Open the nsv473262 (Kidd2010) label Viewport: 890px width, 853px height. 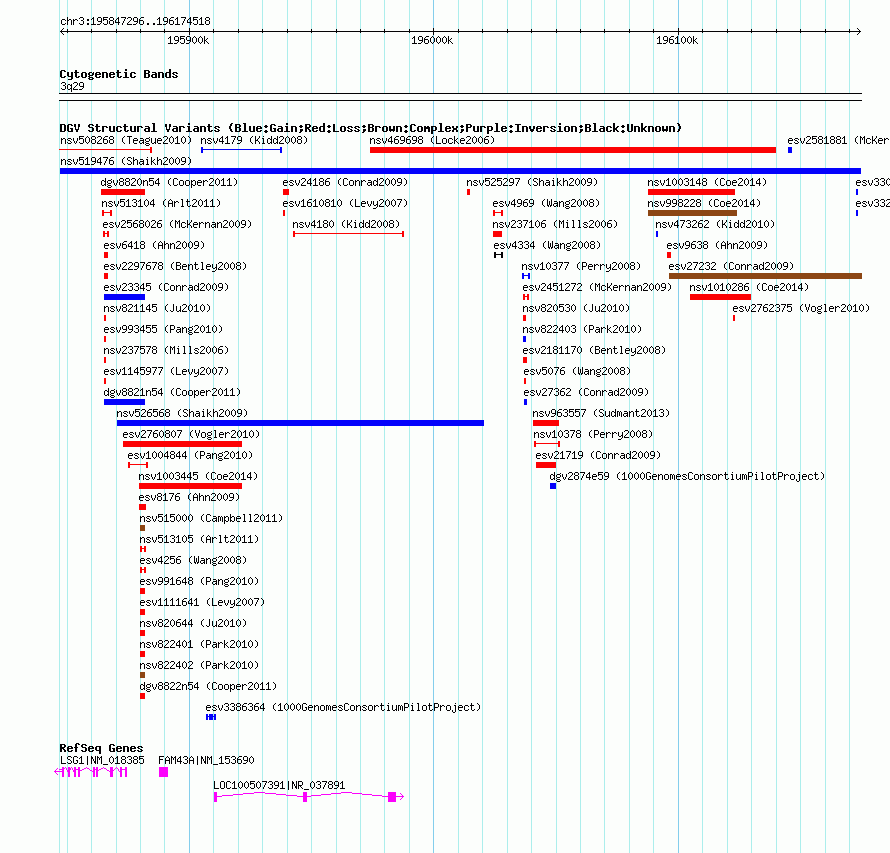click(x=715, y=224)
